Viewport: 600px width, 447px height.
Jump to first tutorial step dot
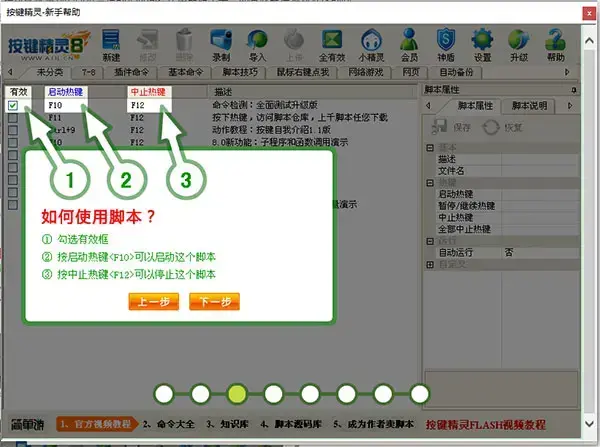164,394
